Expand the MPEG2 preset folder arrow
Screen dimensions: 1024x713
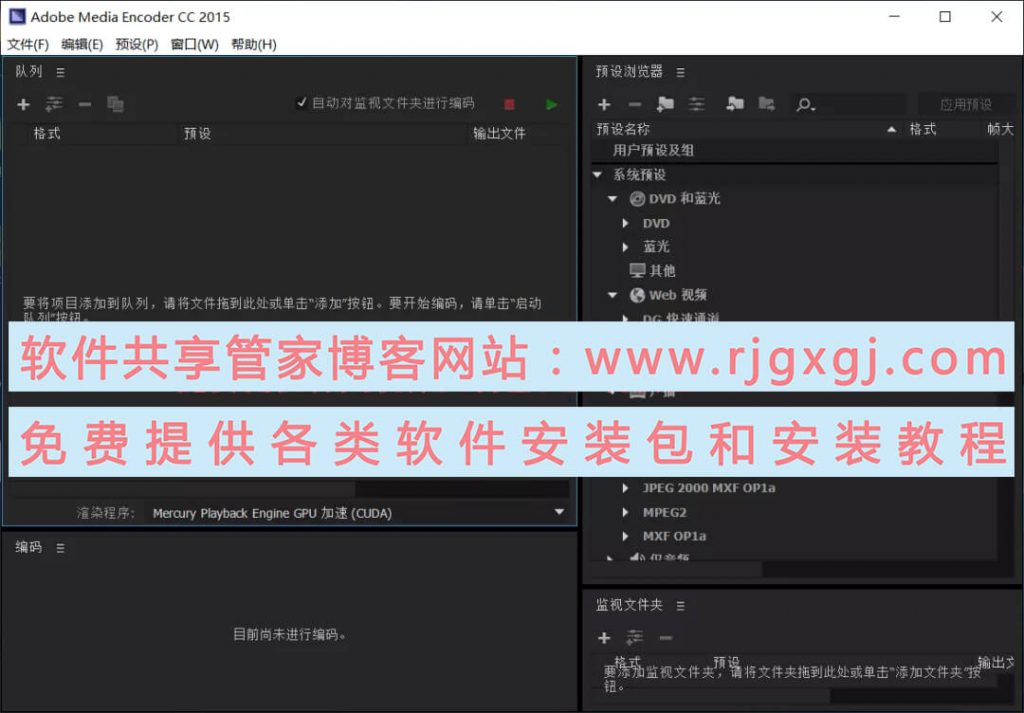pos(626,513)
